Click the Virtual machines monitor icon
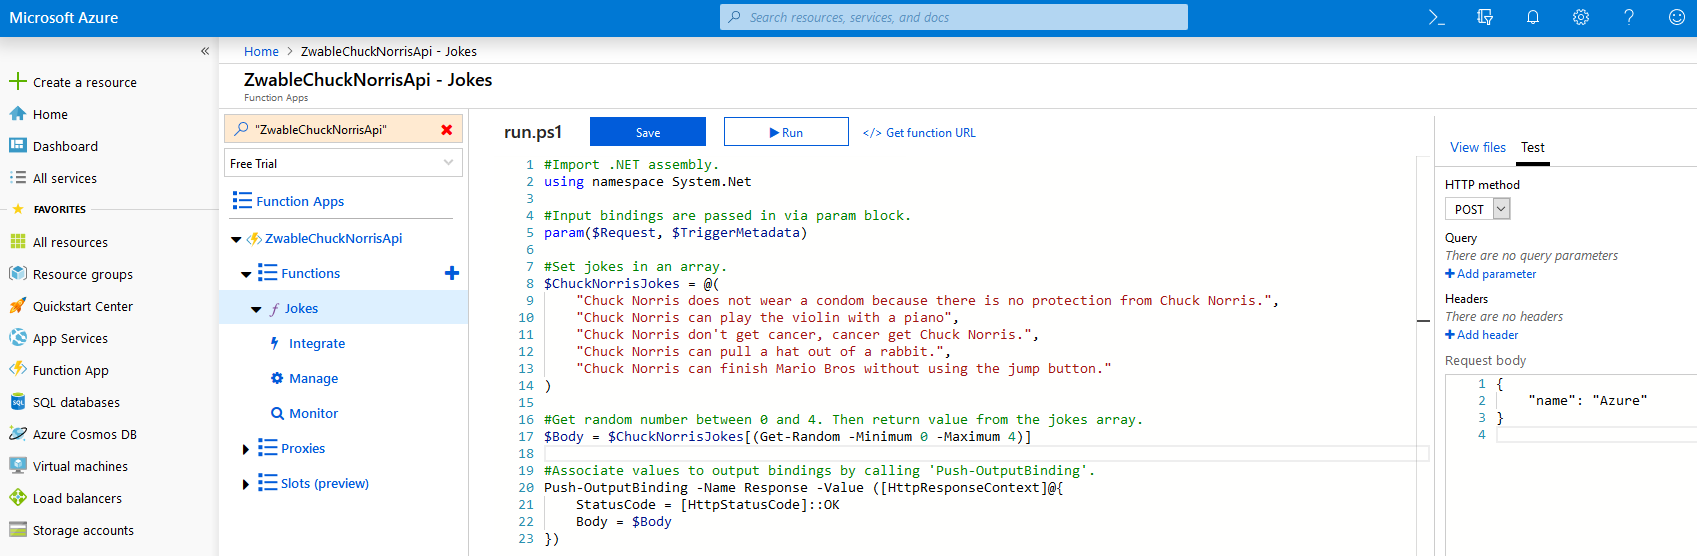 click(18, 465)
